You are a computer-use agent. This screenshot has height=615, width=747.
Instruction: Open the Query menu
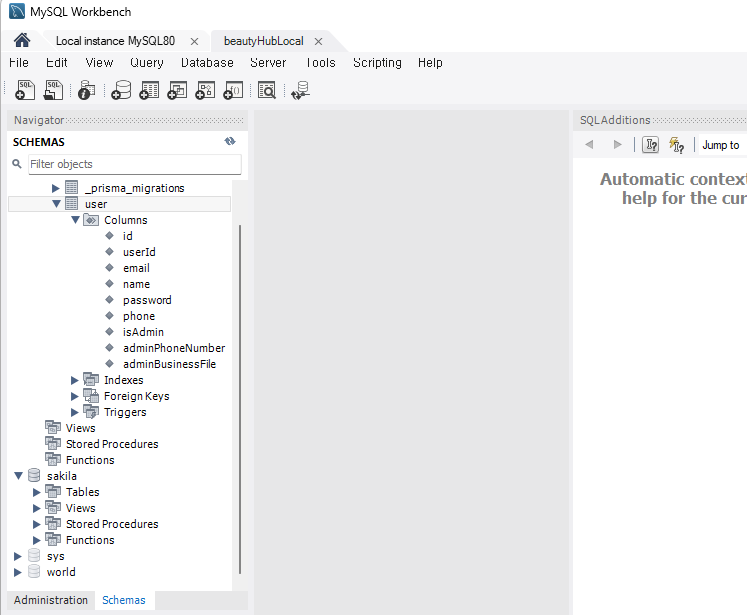click(x=147, y=62)
